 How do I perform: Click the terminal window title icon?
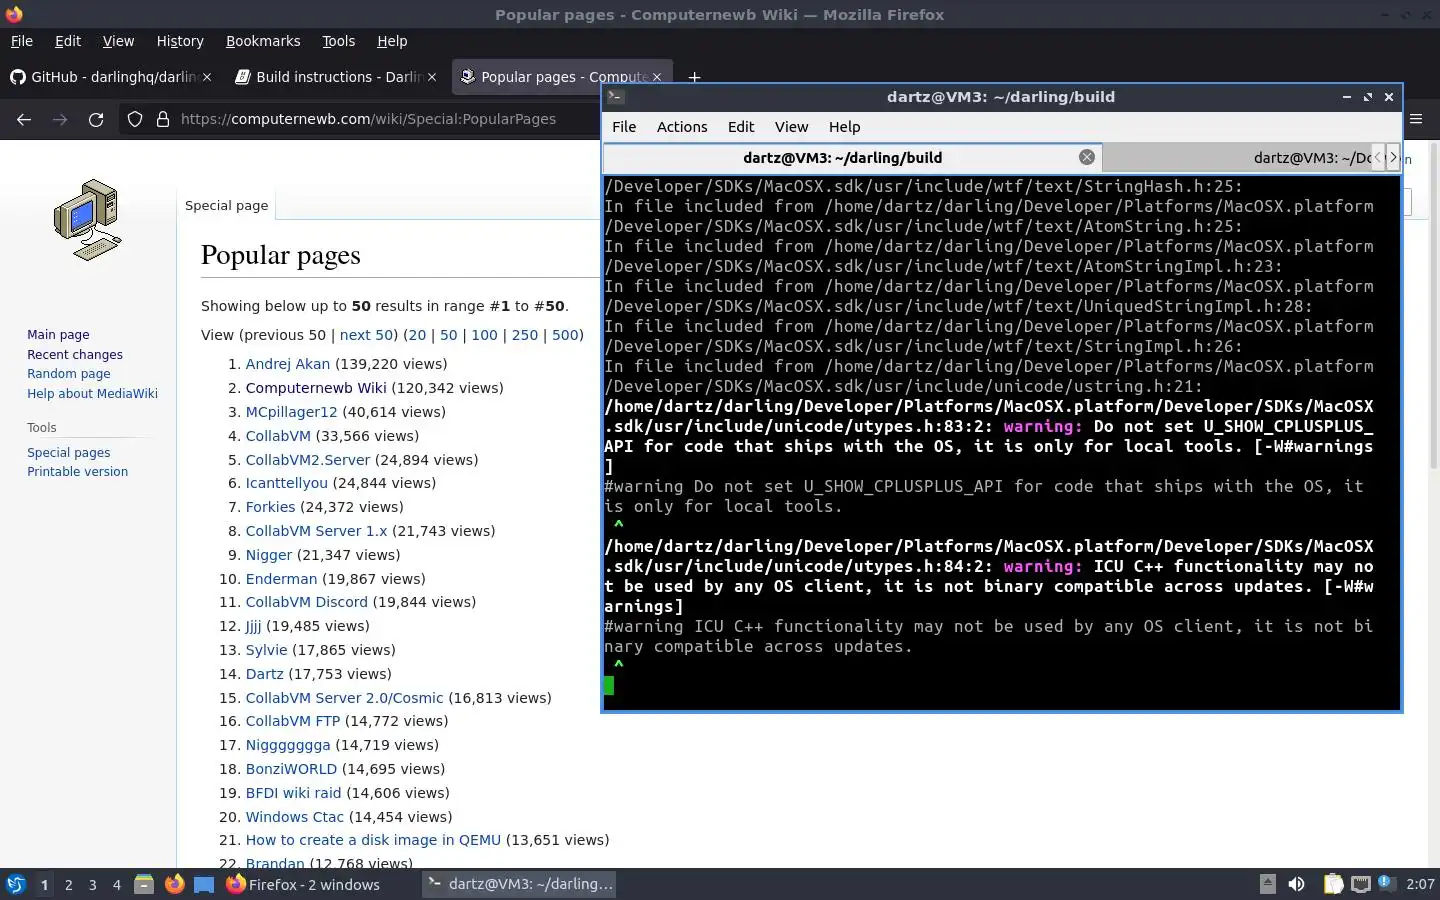coord(616,97)
